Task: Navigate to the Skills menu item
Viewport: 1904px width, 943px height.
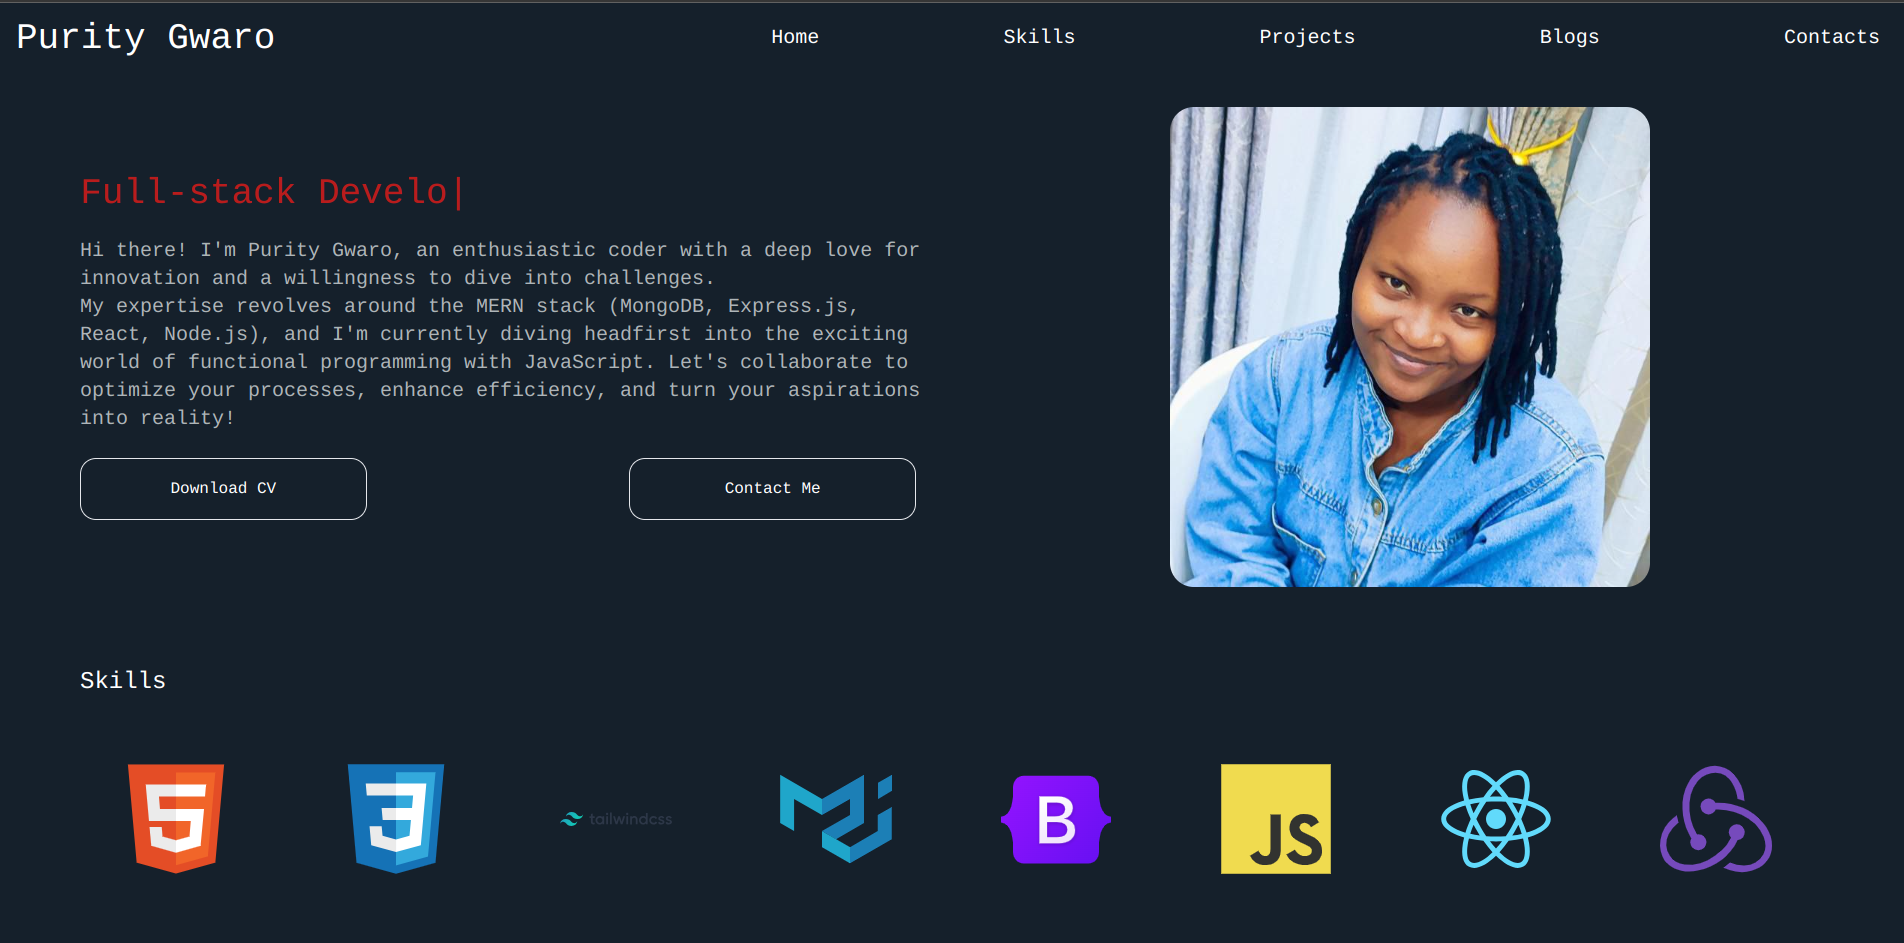Action: point(1039,36)
